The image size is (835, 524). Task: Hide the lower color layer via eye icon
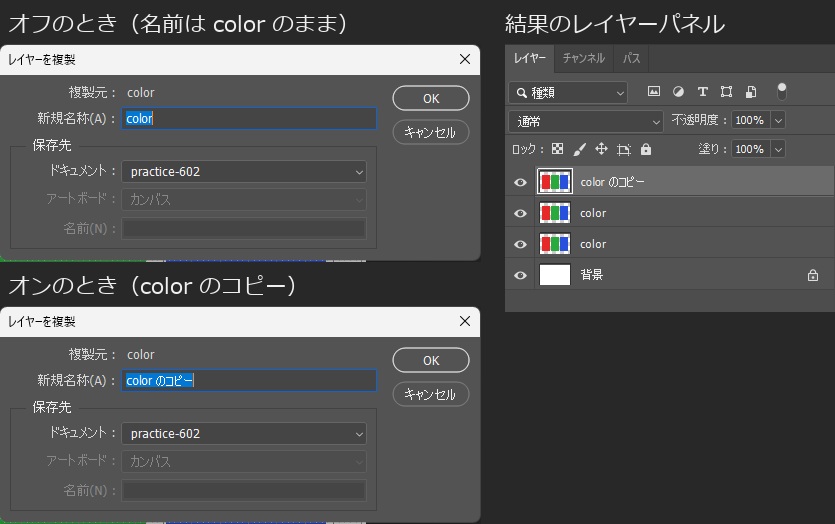click(520, 244)
